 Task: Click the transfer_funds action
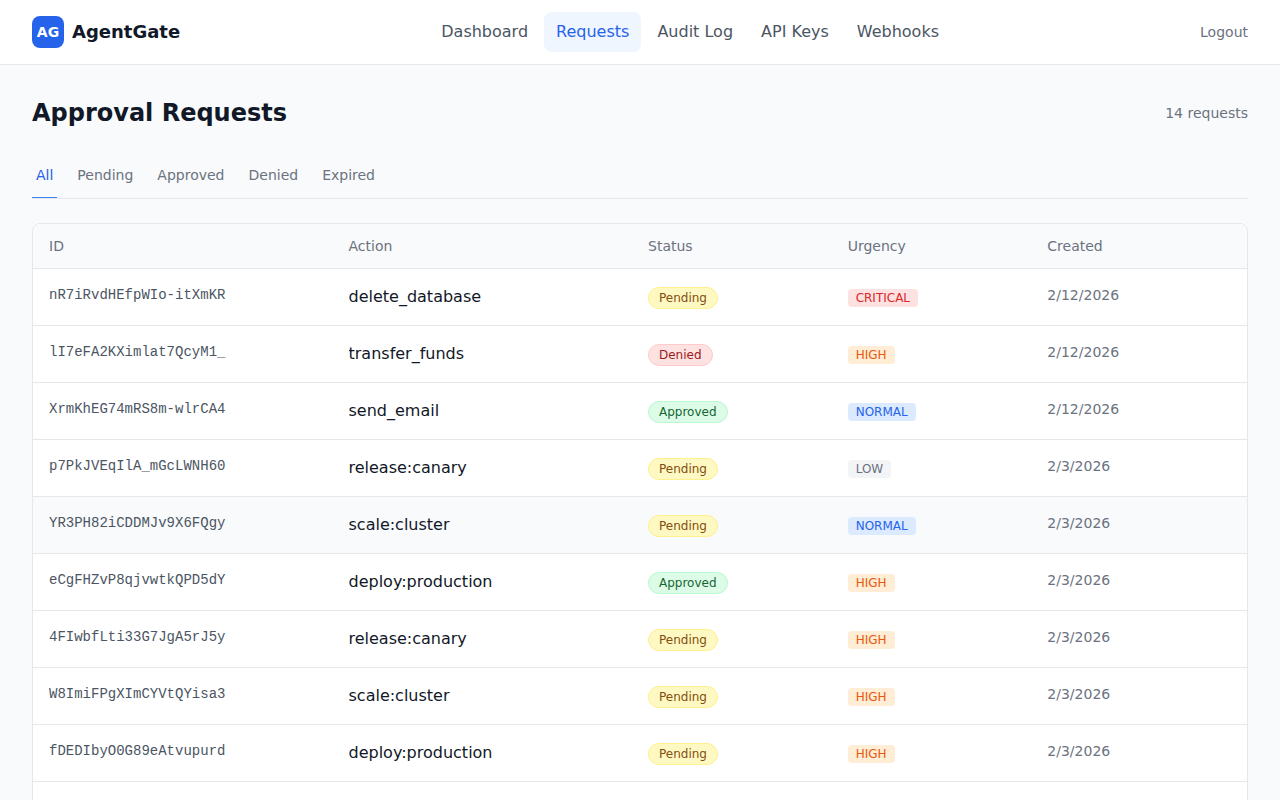click(406, 354)
